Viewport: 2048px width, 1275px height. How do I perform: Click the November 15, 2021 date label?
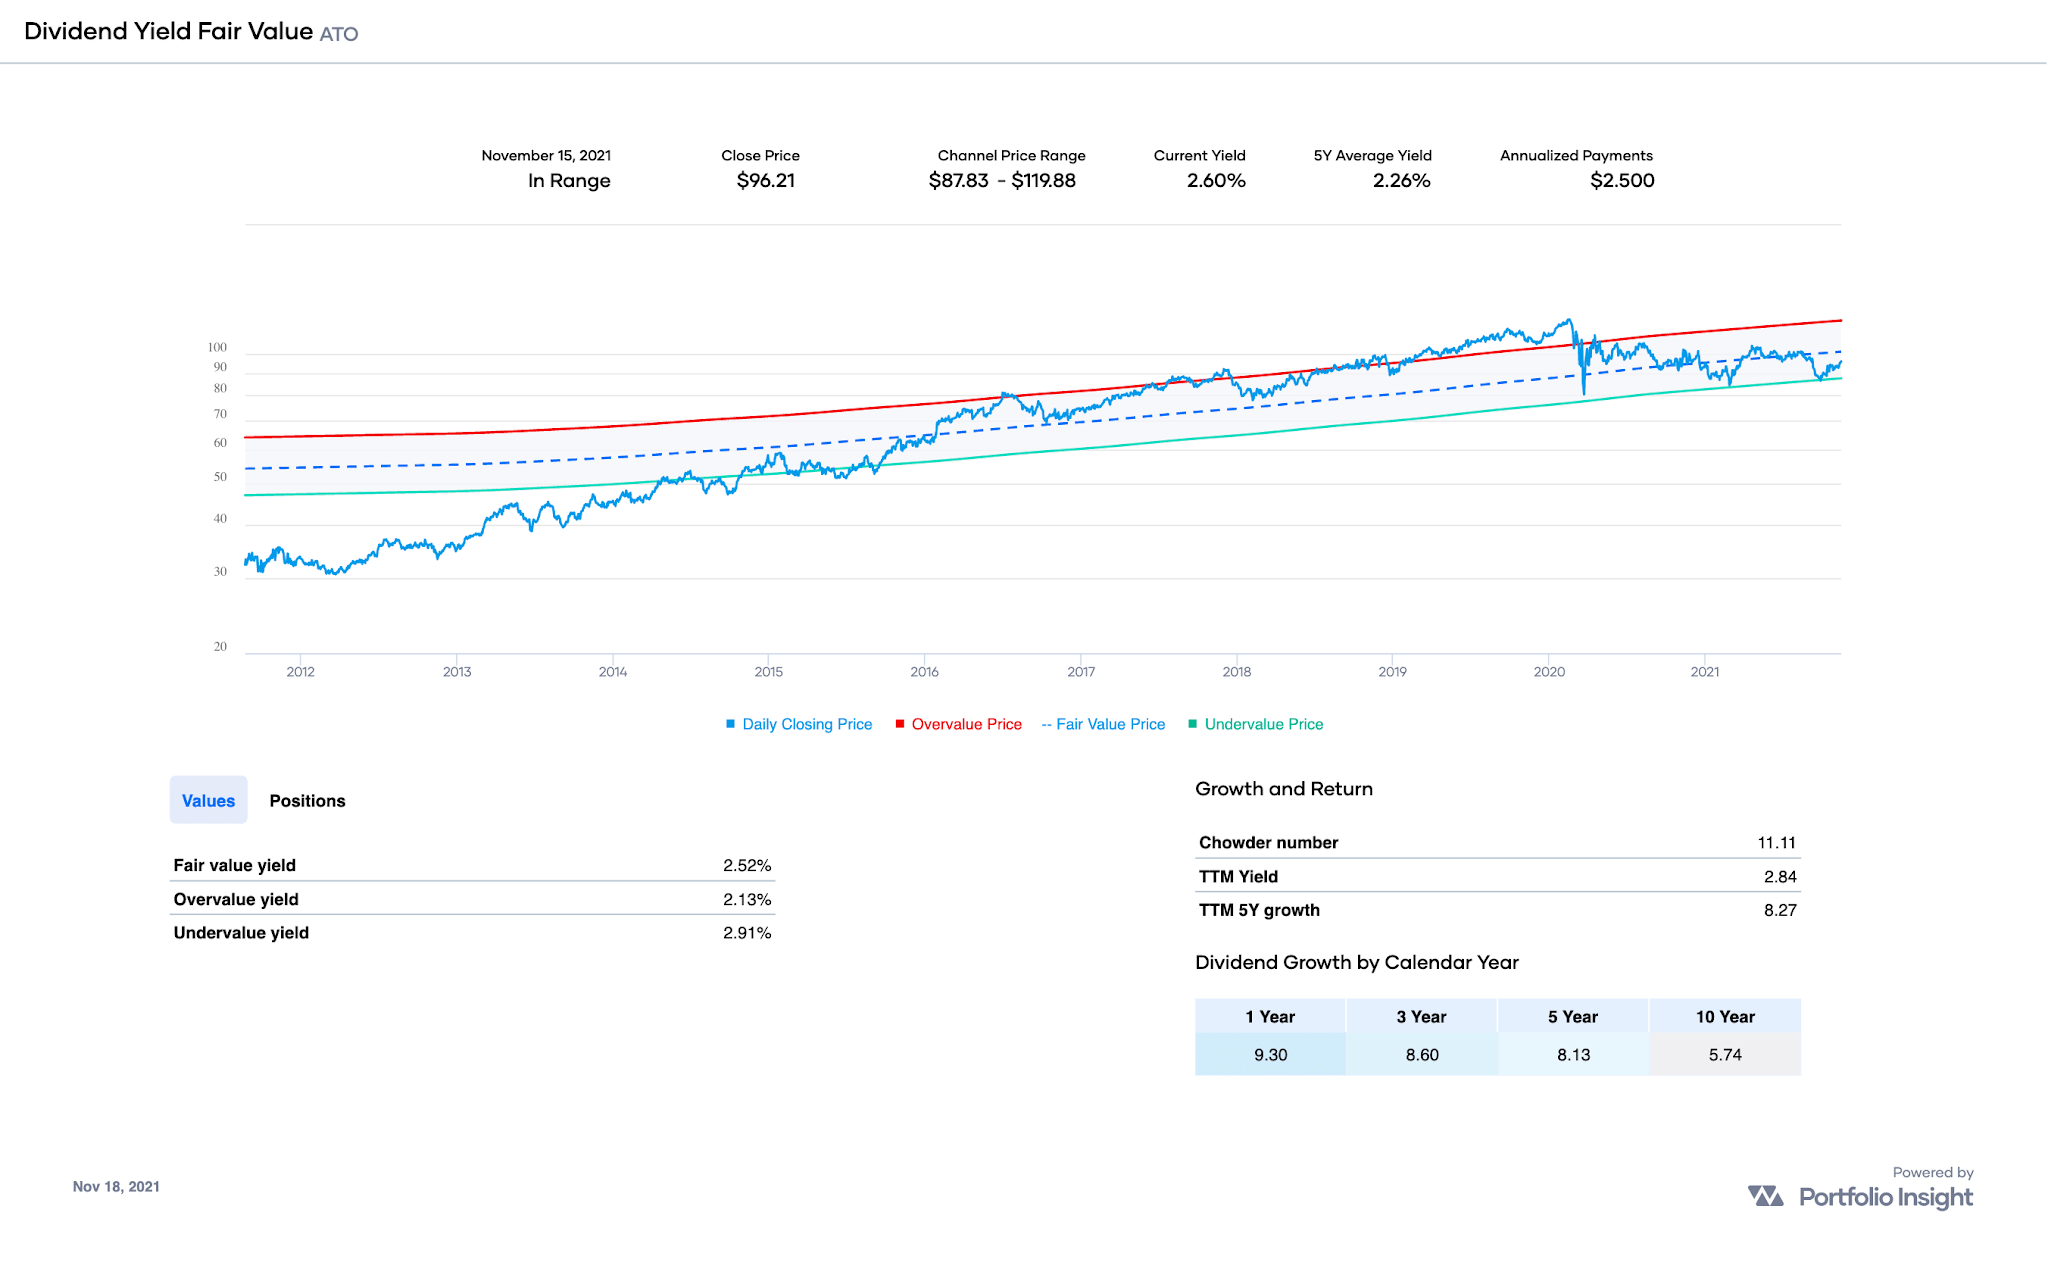coord(546,155)
